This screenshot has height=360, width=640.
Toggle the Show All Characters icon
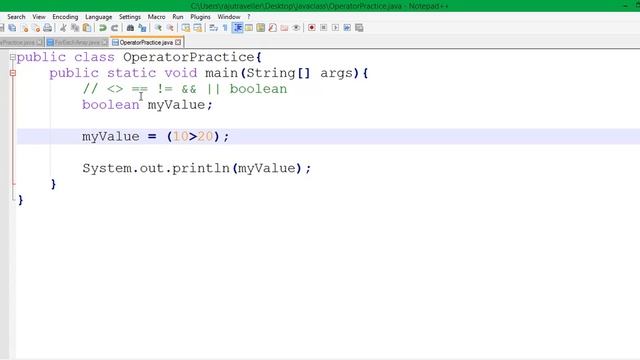(x=225, y=28)
